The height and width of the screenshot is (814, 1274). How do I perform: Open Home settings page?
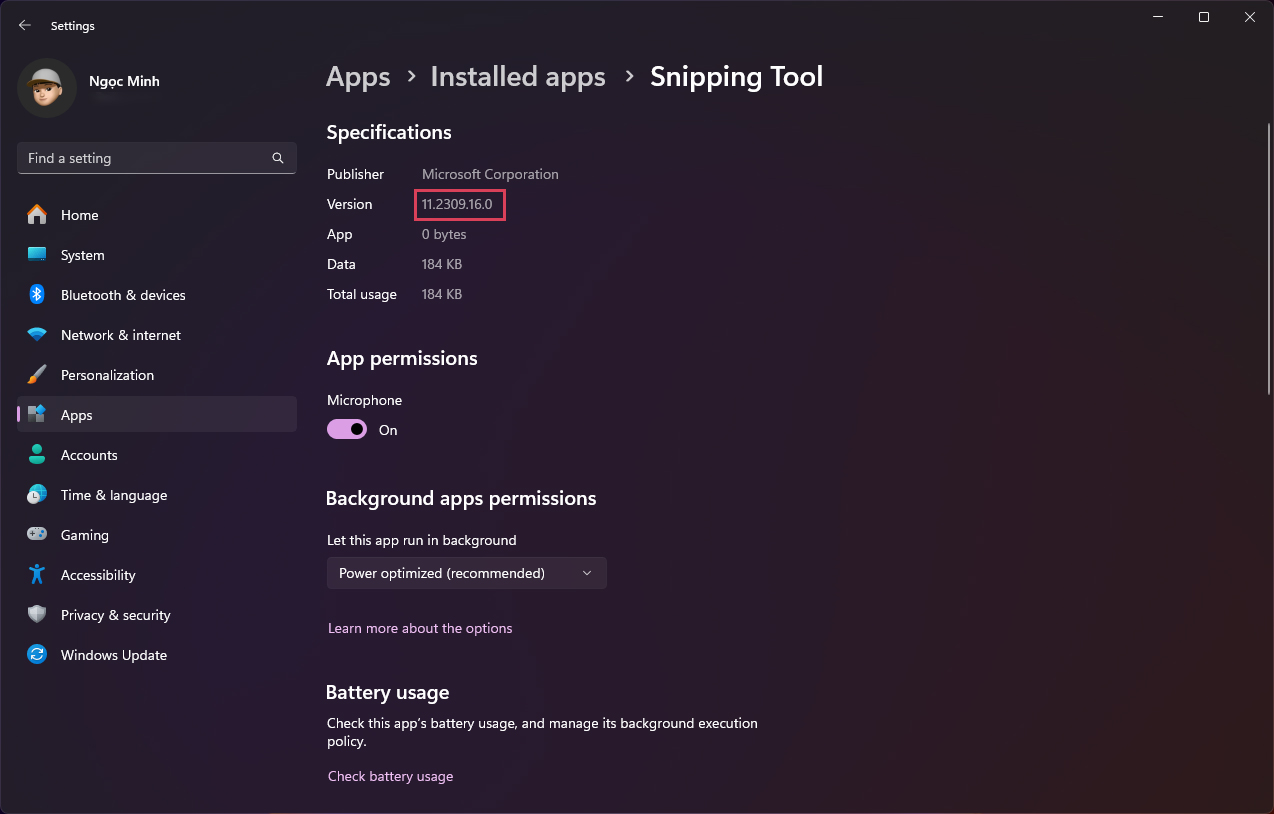pos(157,215)
